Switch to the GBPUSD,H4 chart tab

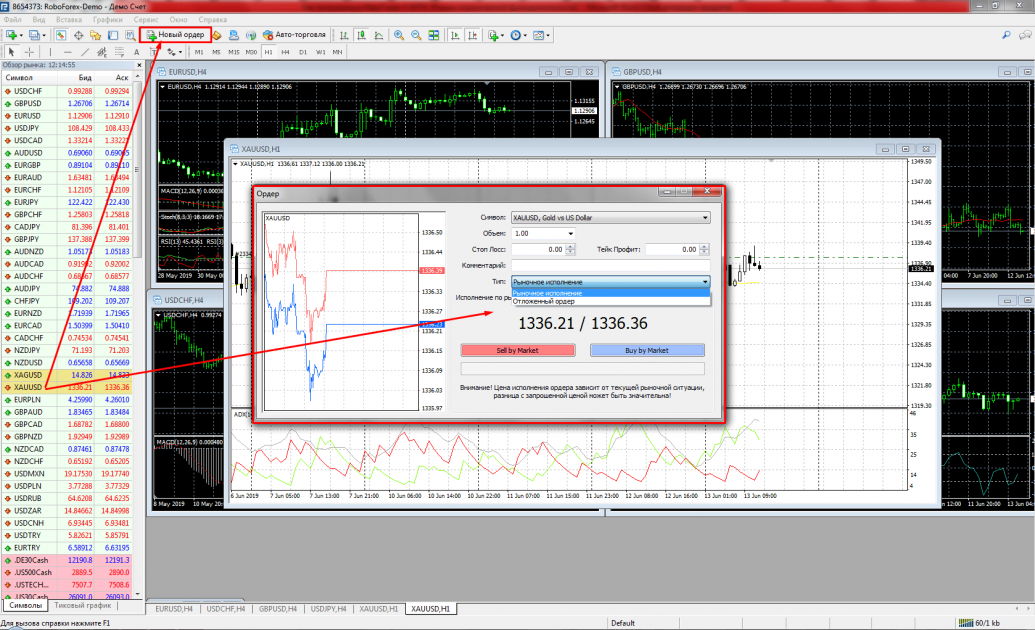coord(277,608)
